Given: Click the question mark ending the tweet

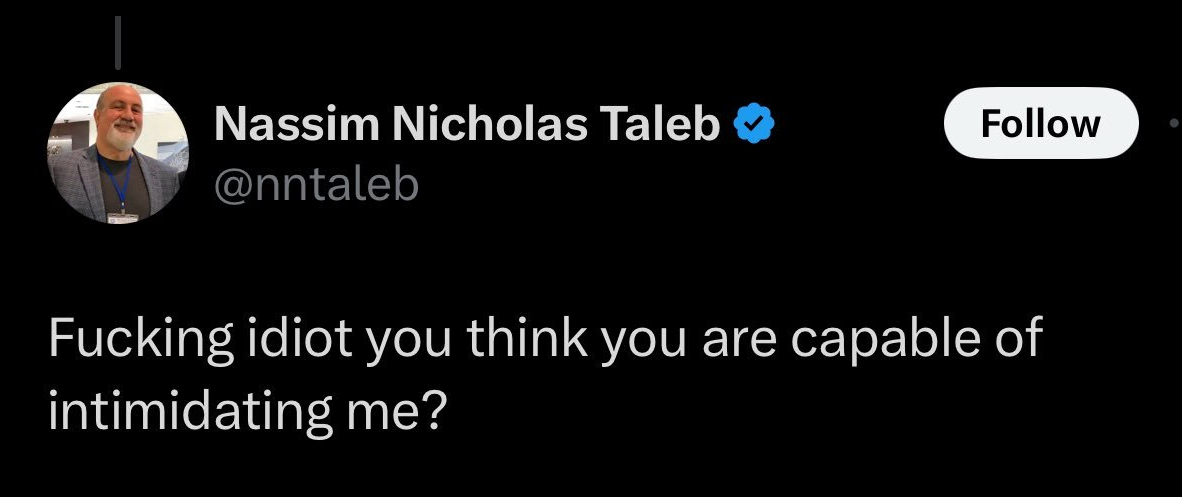Looking at the screenshot, I should 432,410.
